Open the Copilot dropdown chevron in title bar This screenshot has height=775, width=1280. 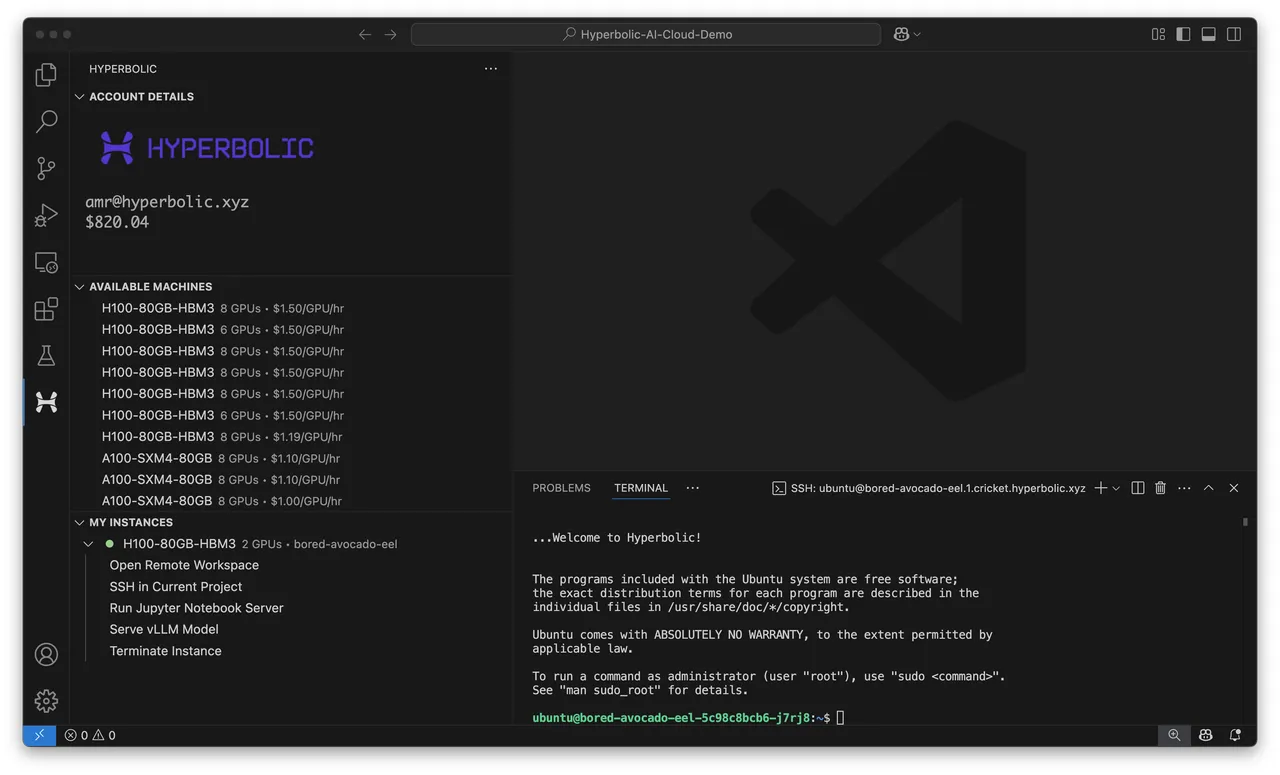[917, 34]
